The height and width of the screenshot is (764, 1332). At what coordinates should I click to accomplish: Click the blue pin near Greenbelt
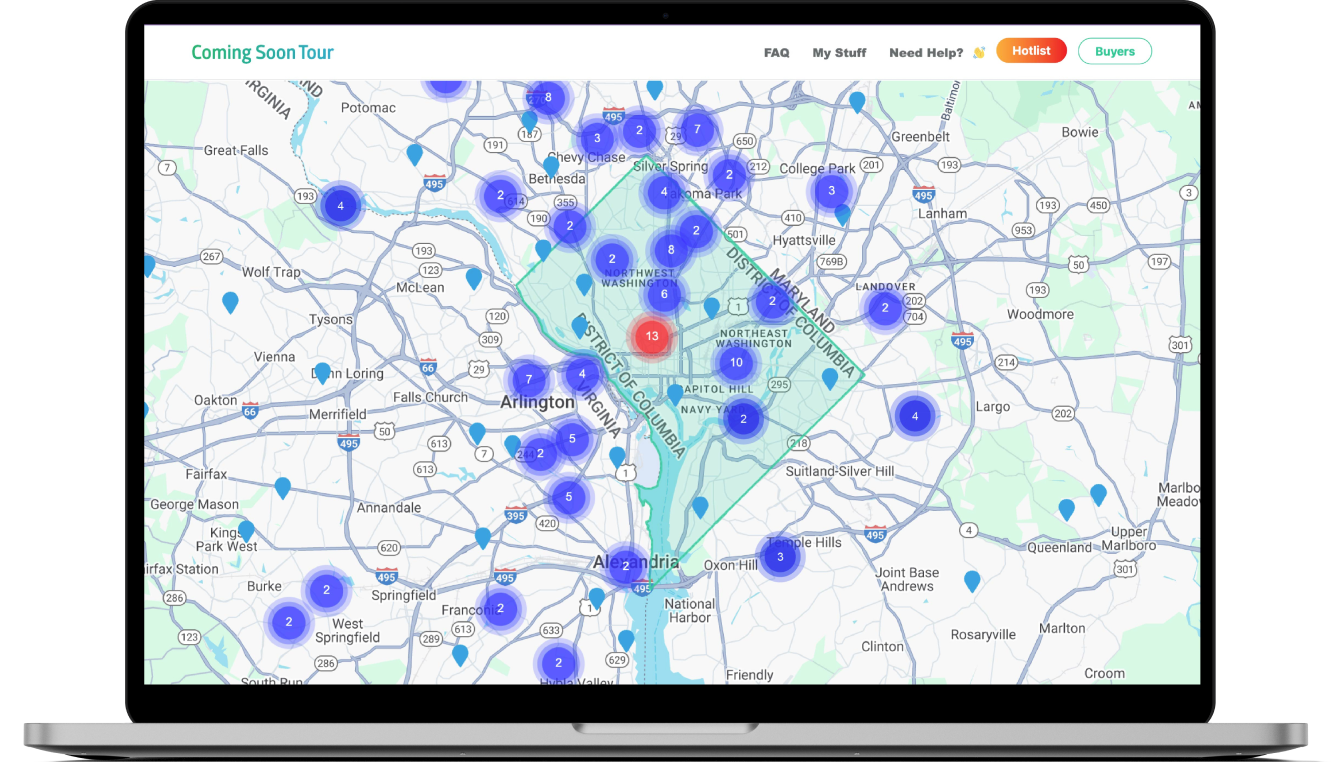pyautogui.click(x=857, y=101)
